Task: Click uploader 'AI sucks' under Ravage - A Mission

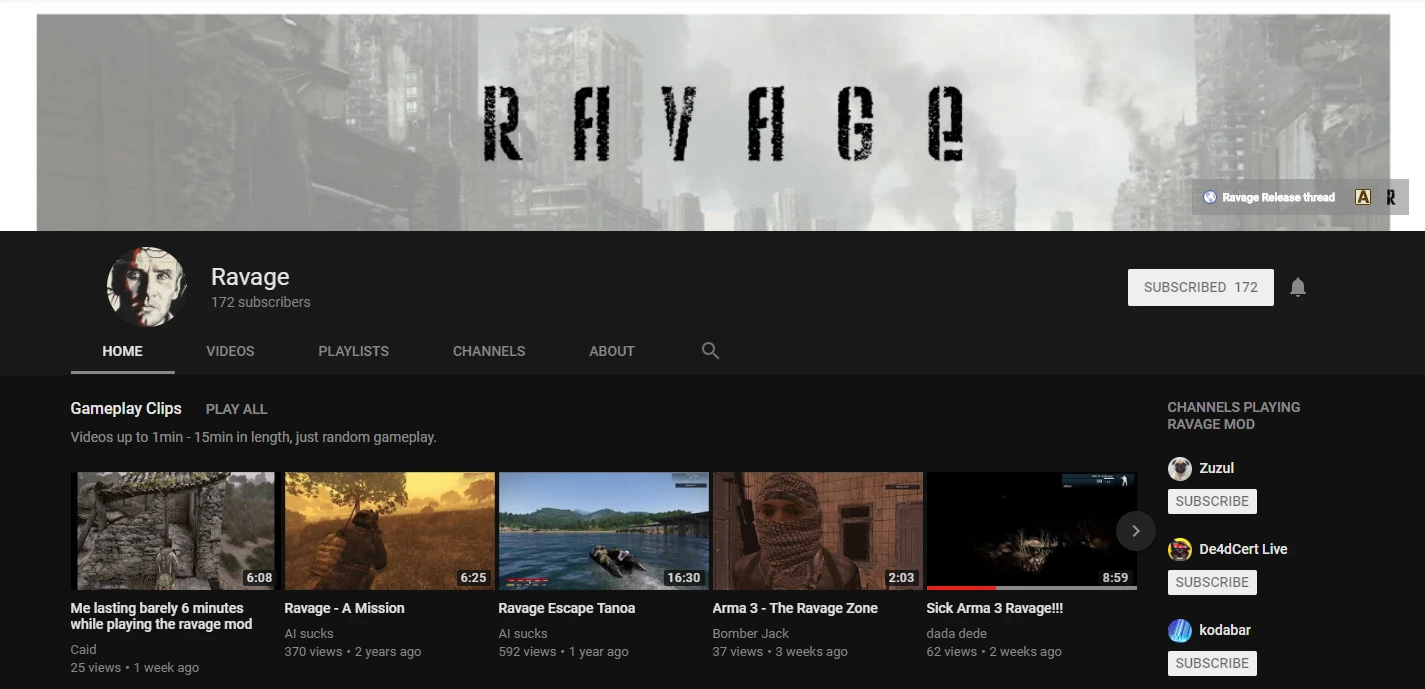Action: click(x=309, y=633)
